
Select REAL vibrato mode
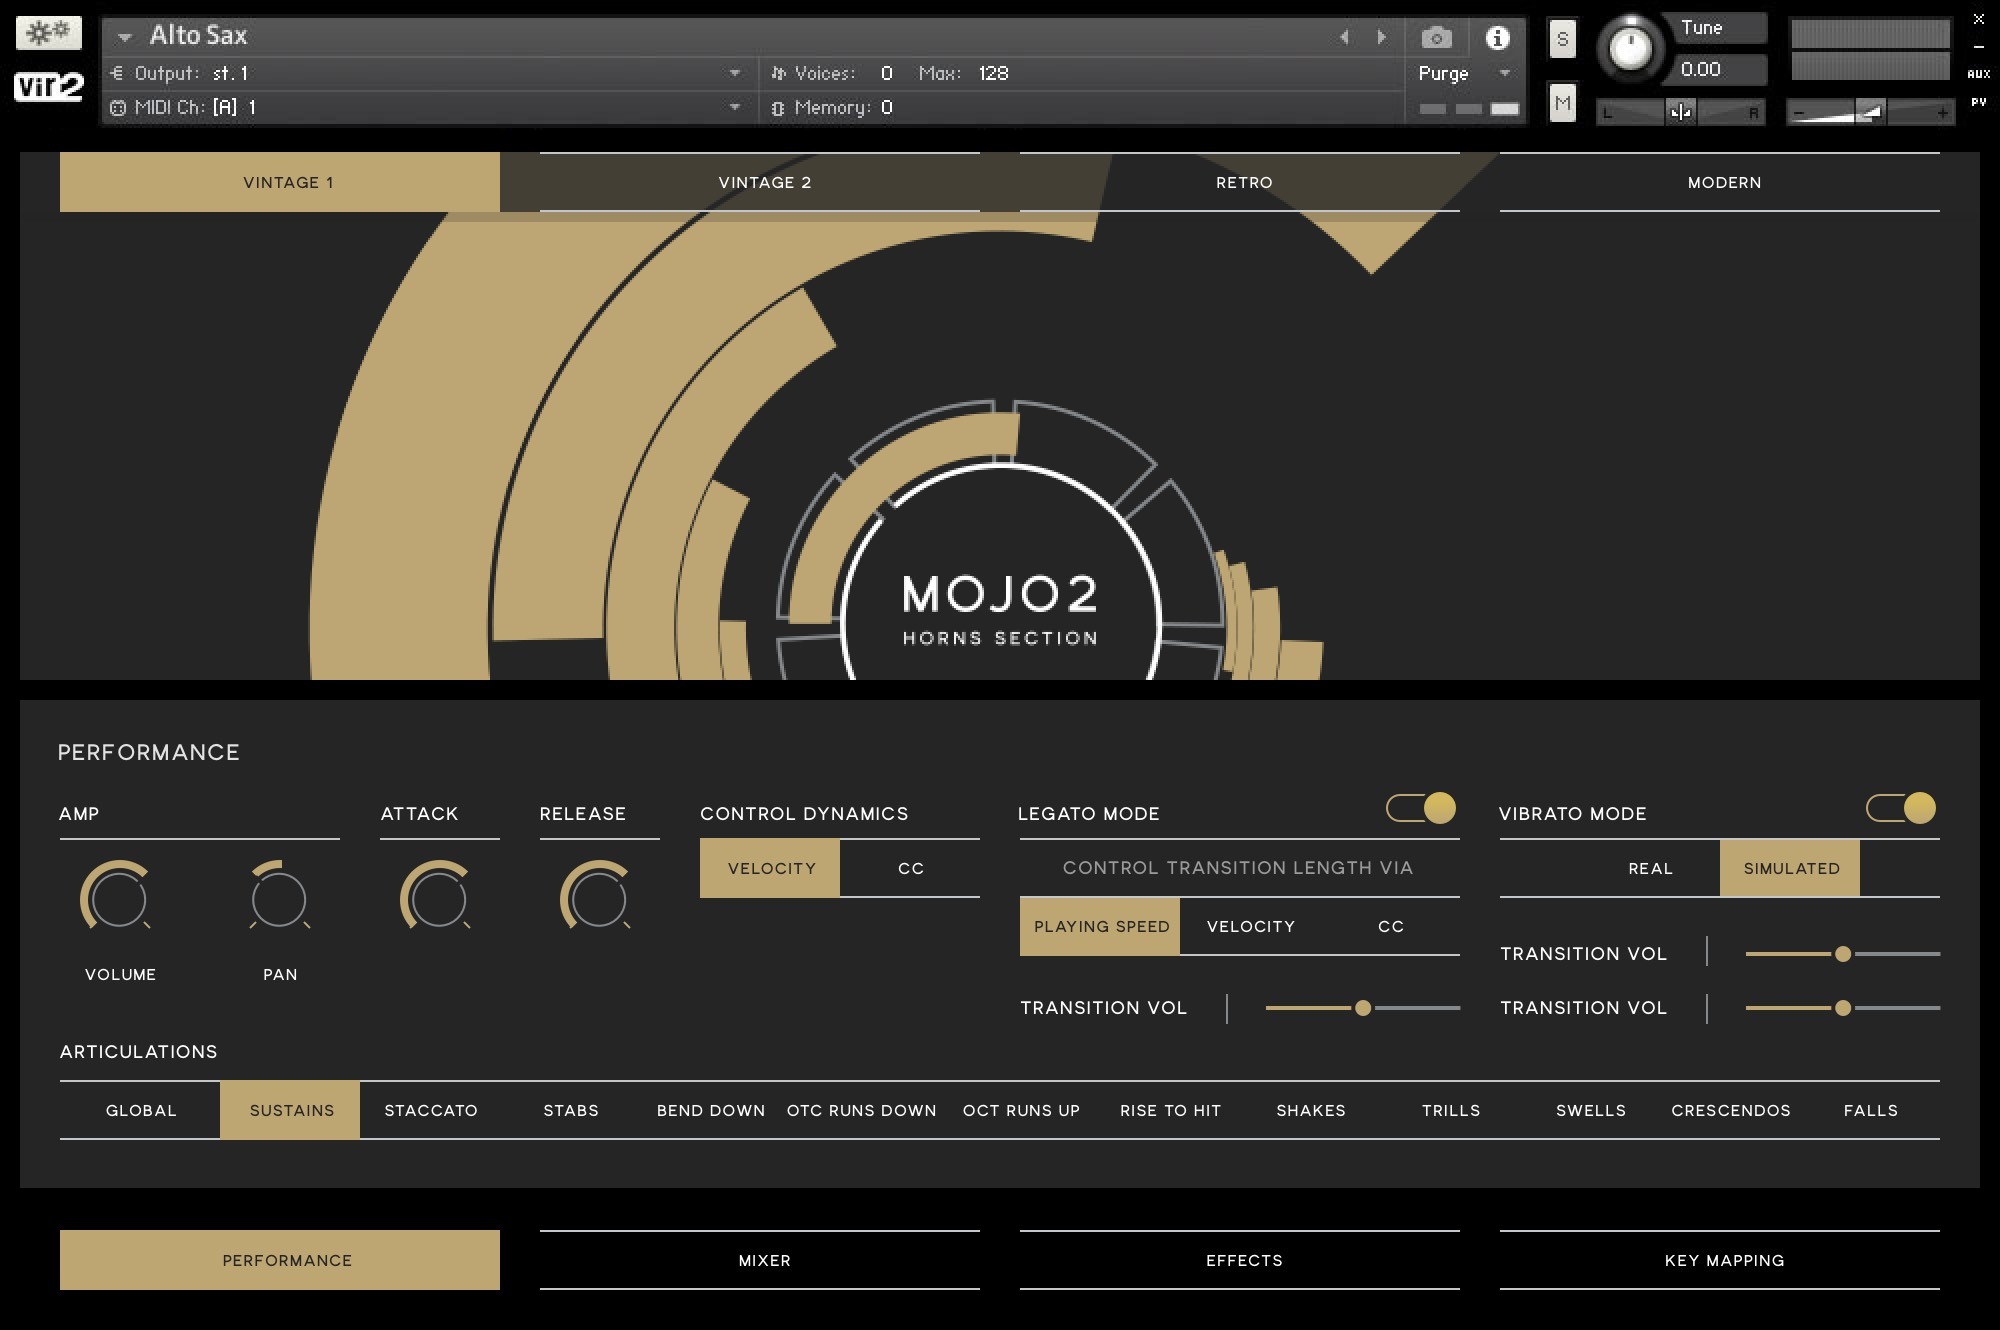[1650, 868]
